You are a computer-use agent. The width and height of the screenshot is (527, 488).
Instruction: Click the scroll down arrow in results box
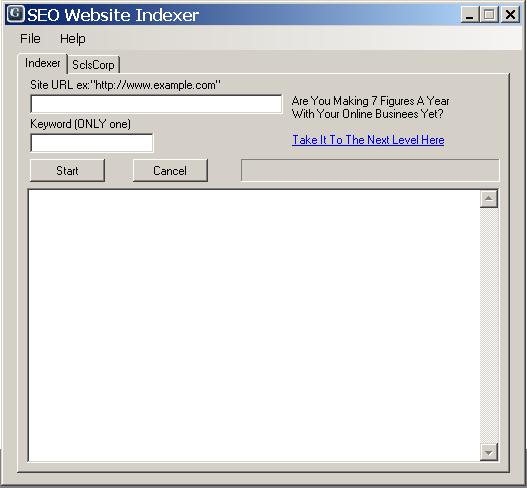489,452
